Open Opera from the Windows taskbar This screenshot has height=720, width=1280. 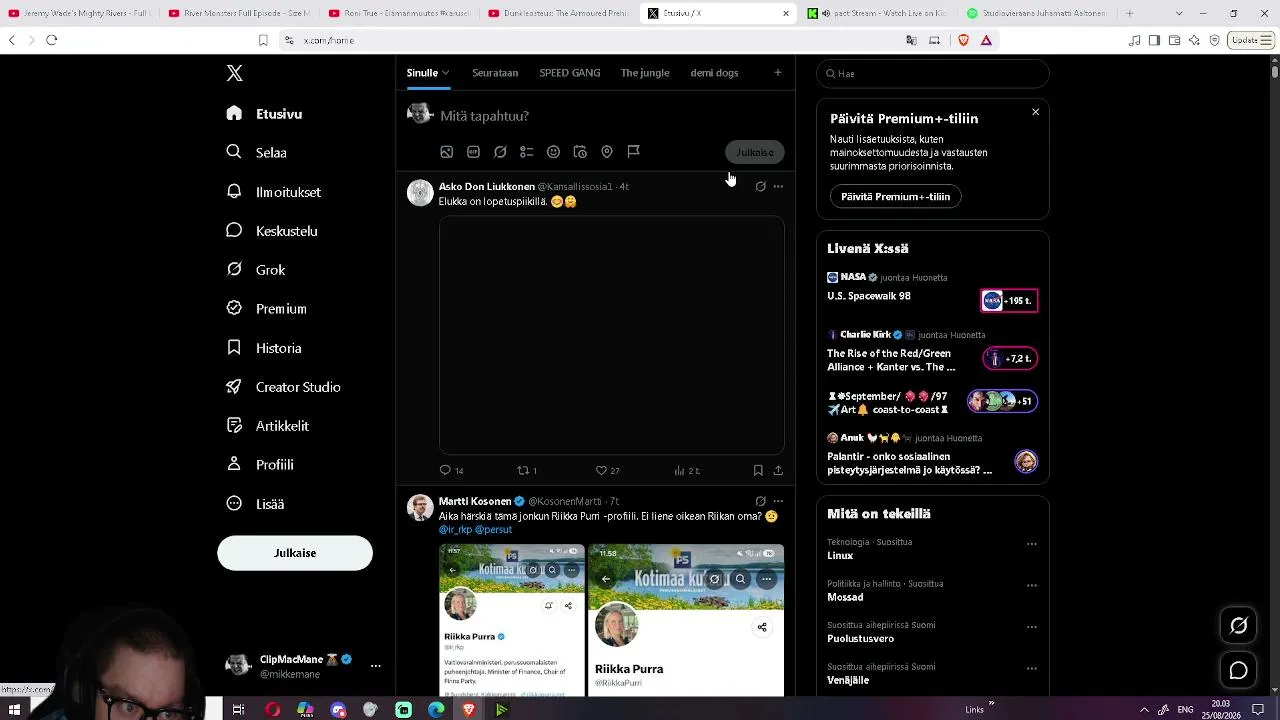[272, 710]
